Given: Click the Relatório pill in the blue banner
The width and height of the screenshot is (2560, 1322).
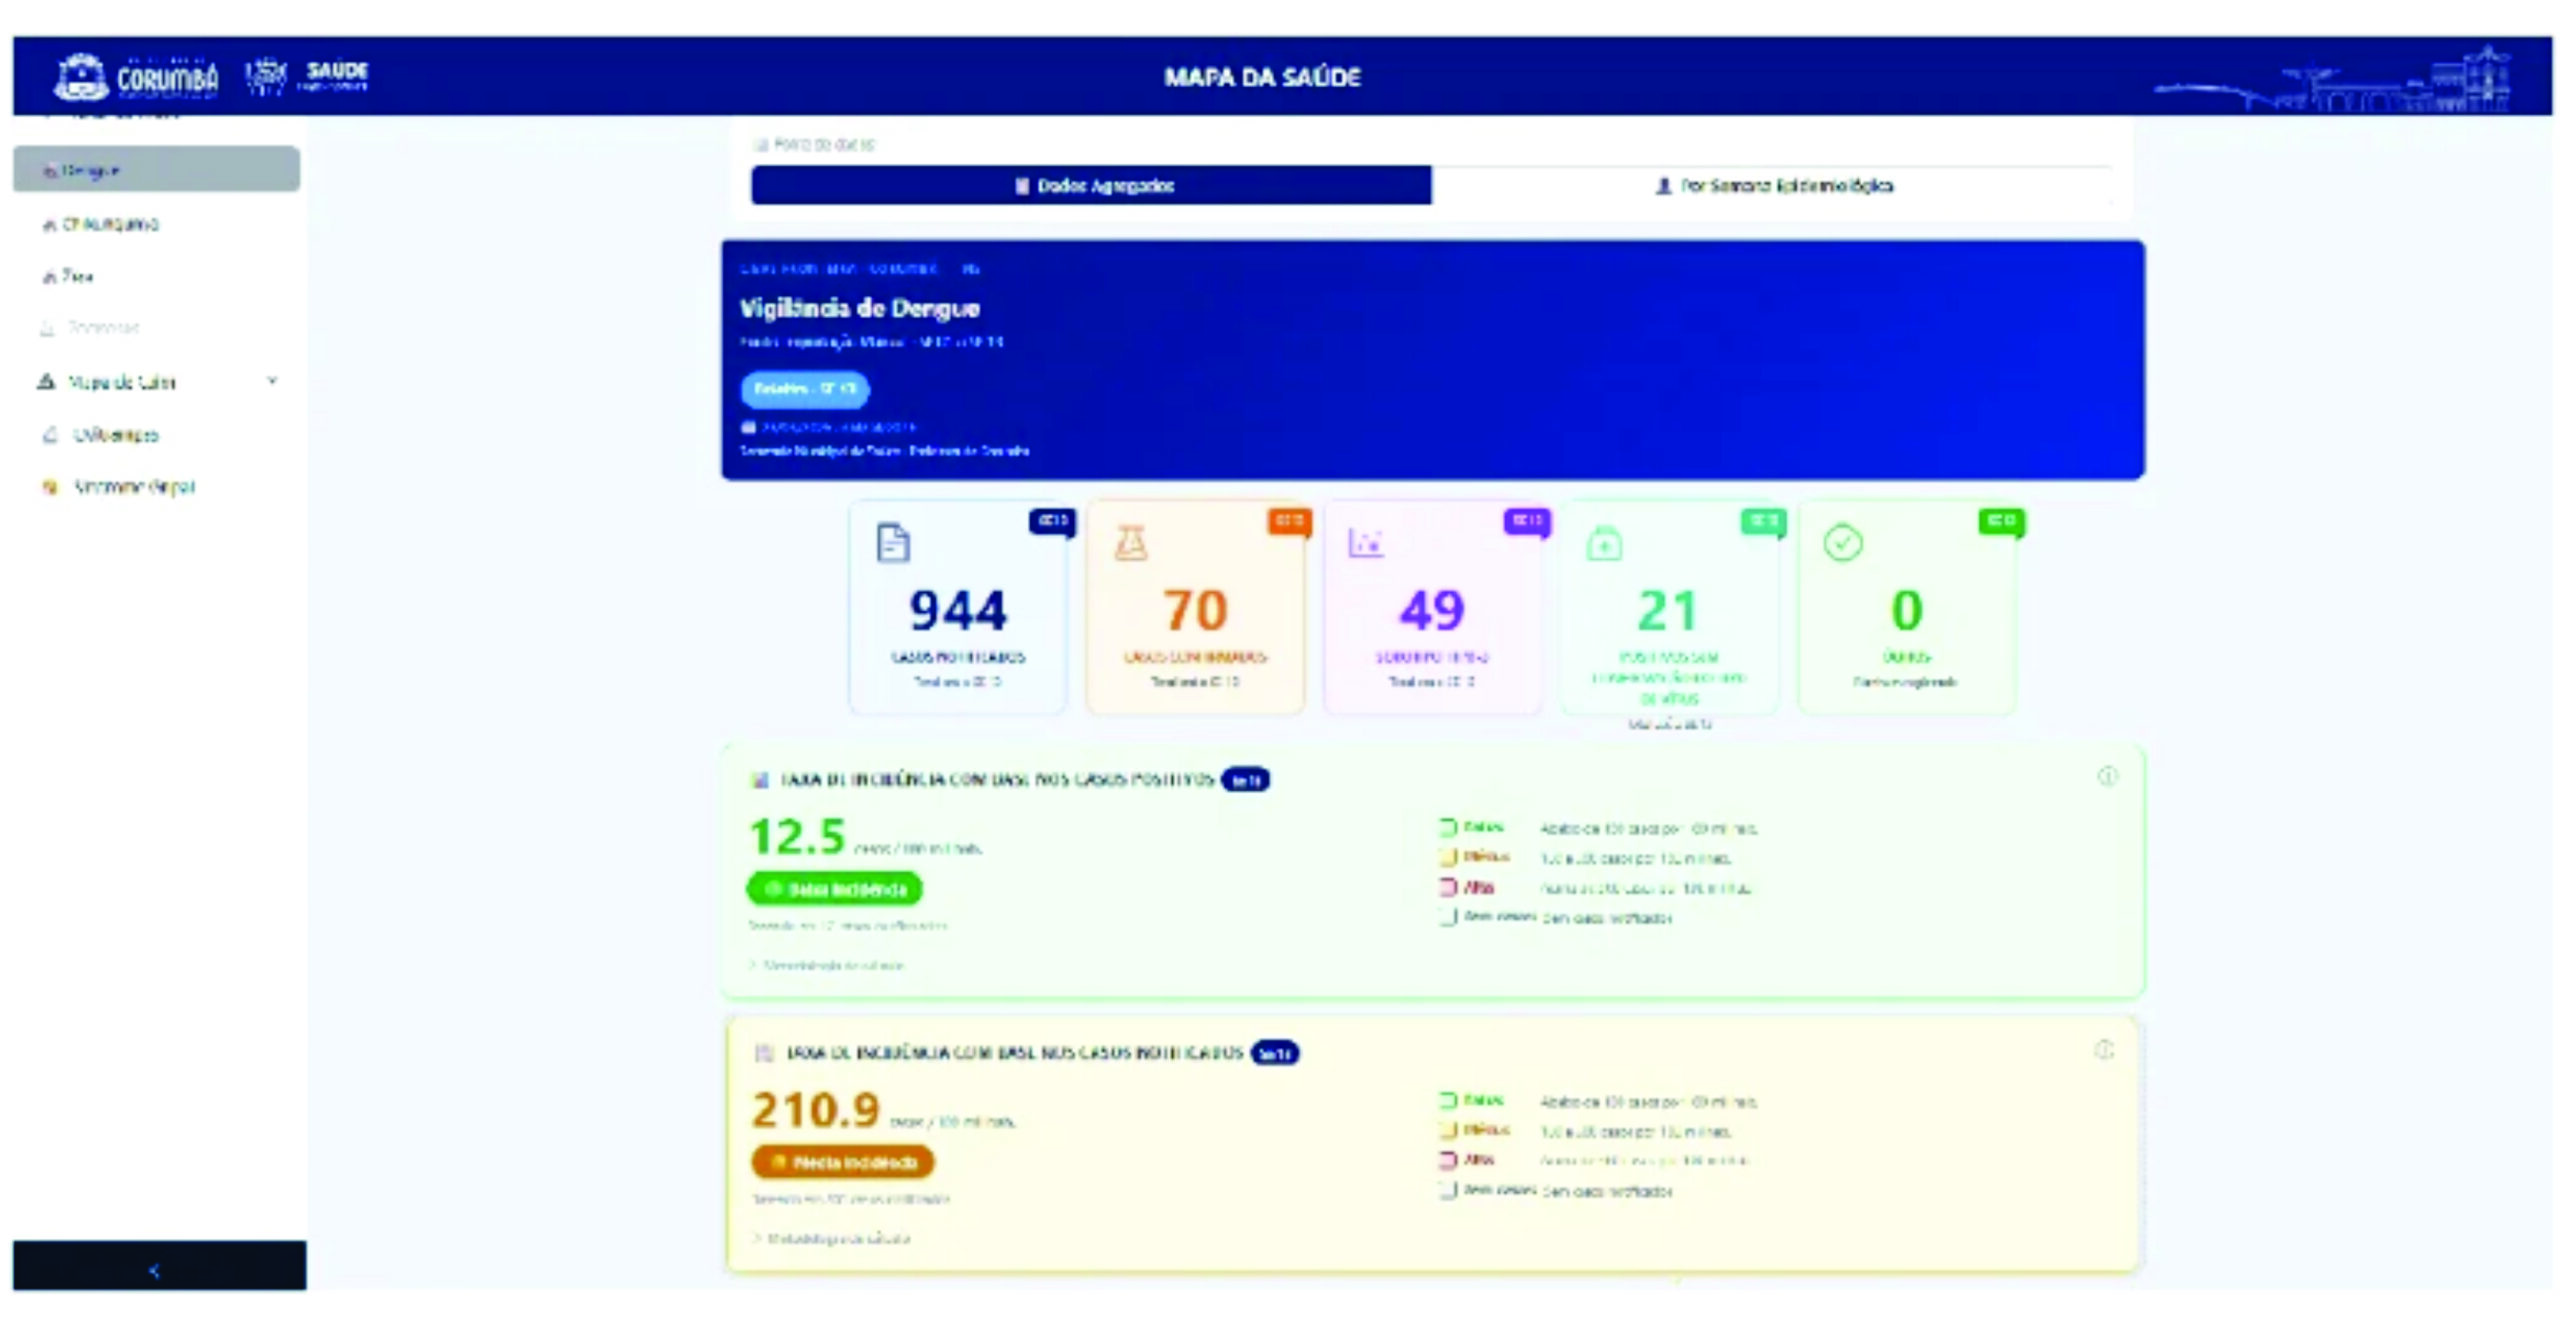Looking at the screenshot, I should (x=803, y=390).
